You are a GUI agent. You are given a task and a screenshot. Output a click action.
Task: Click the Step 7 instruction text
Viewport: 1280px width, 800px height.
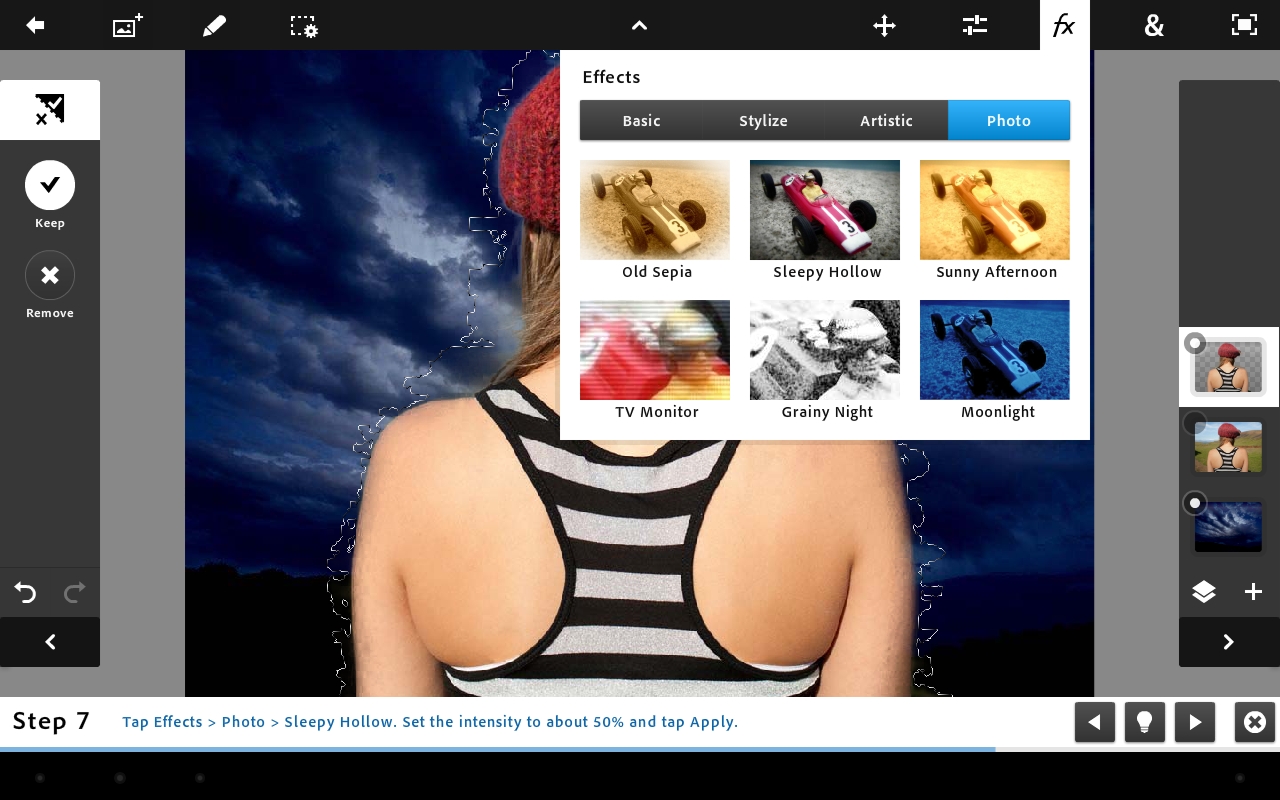[x=430, y=722]
